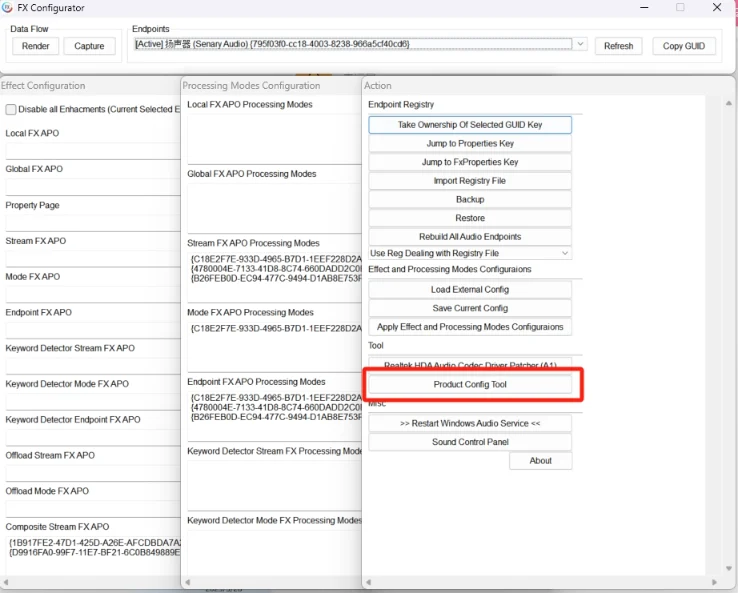Click the FX Configurator app icon

coord(8,8)
